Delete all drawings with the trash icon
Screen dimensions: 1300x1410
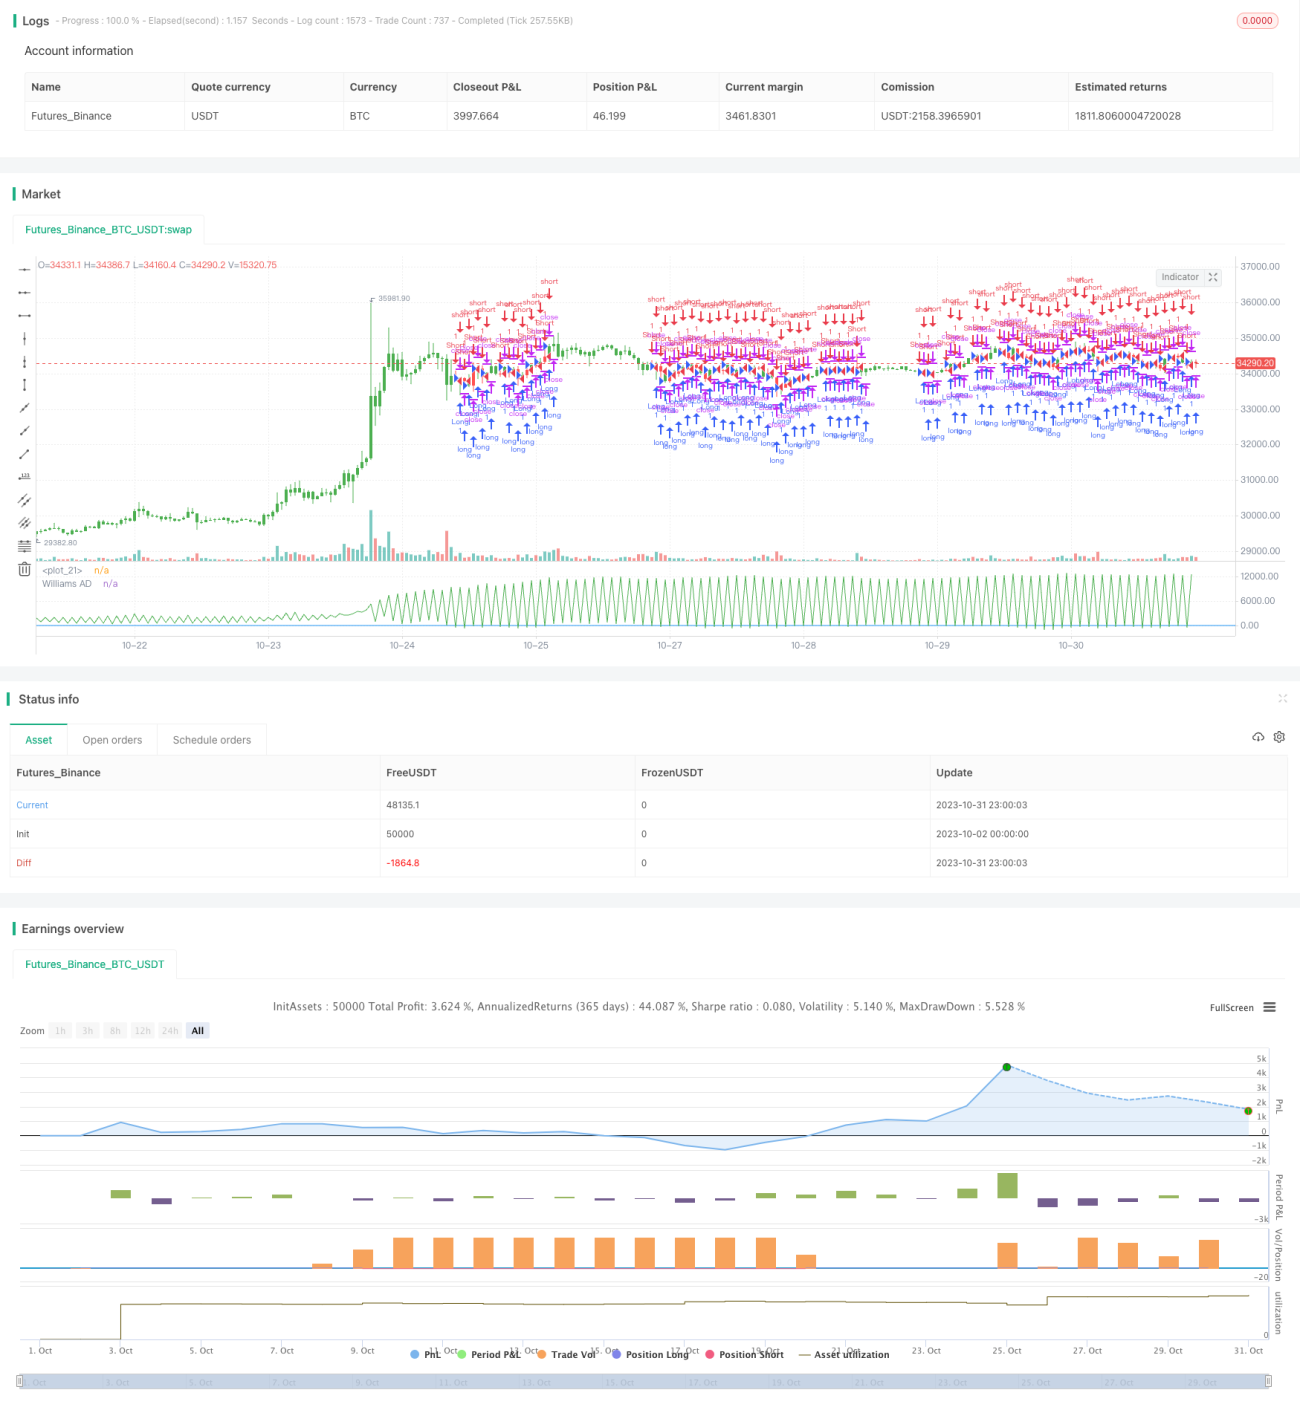click(24, 569)
